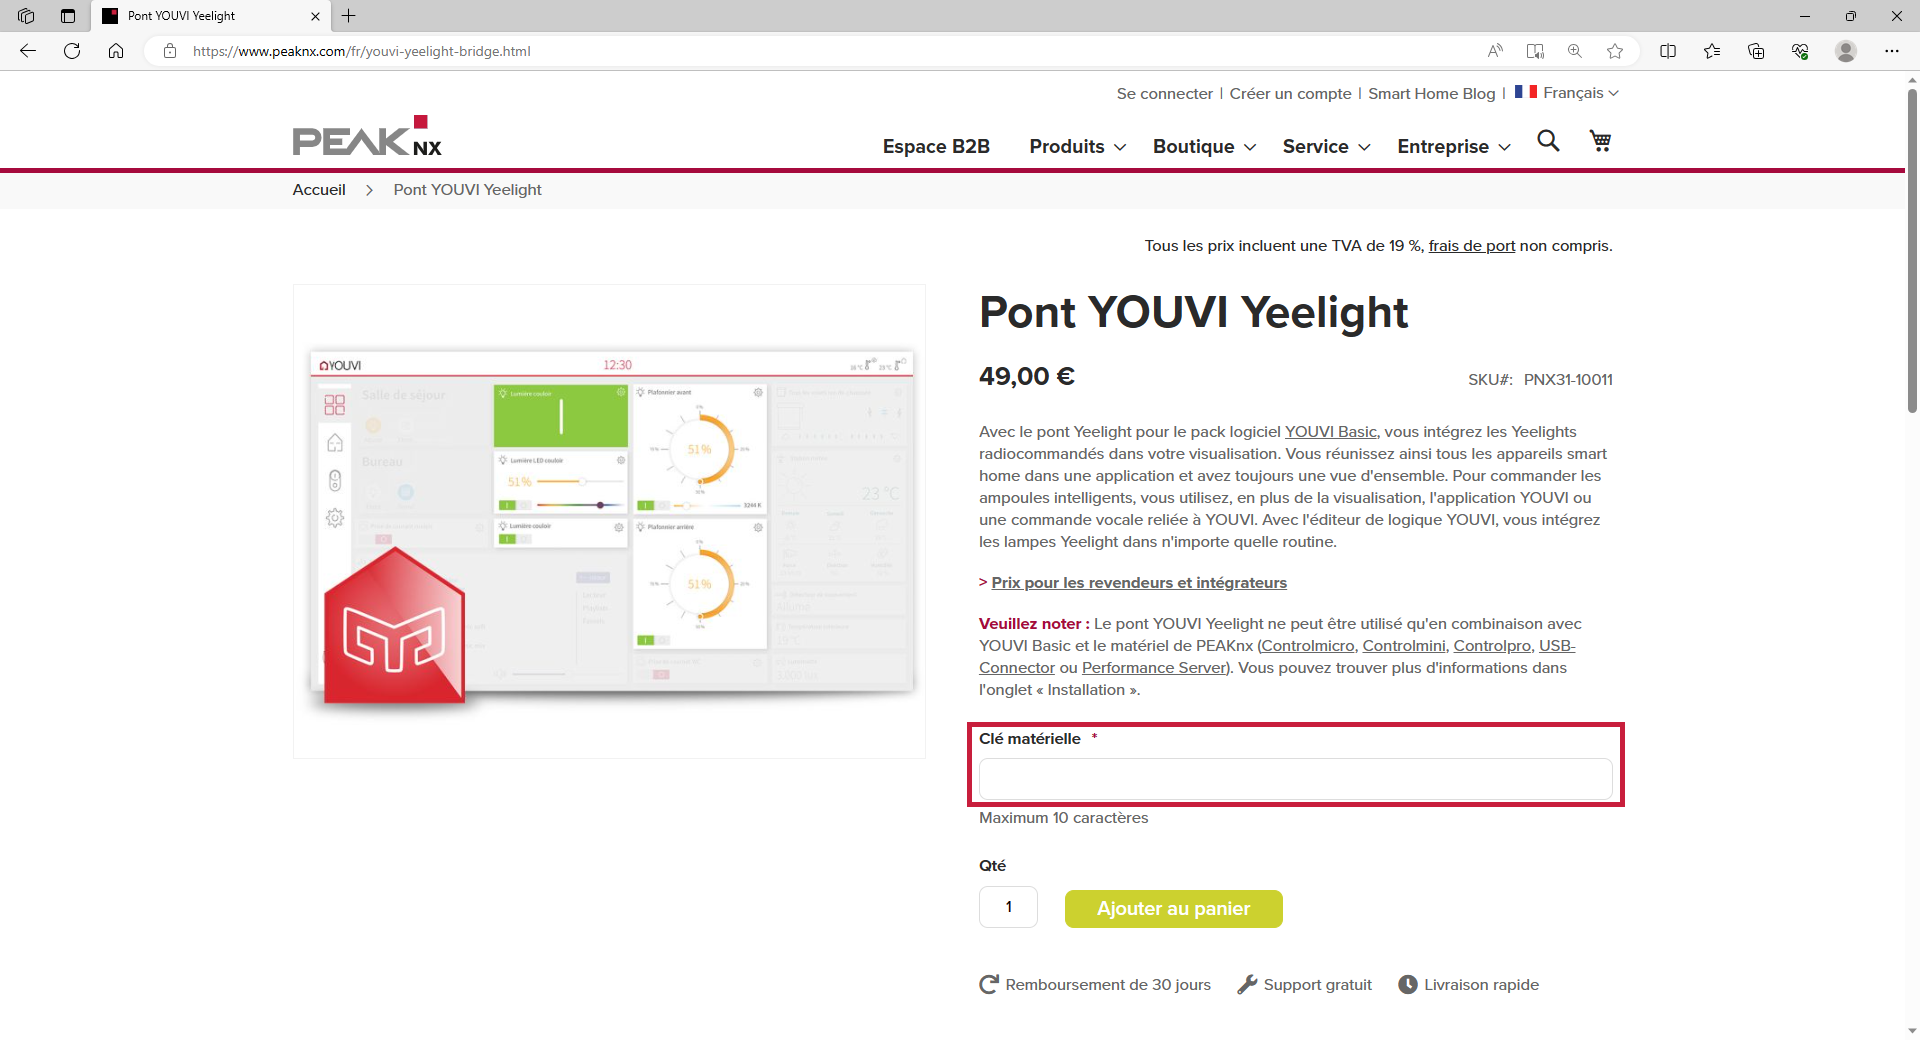Select the Pont YOUVI Yeelight browser tab
This screenshot has width=1920, height=1040.
pyautogui.click(x=210, y=16)
